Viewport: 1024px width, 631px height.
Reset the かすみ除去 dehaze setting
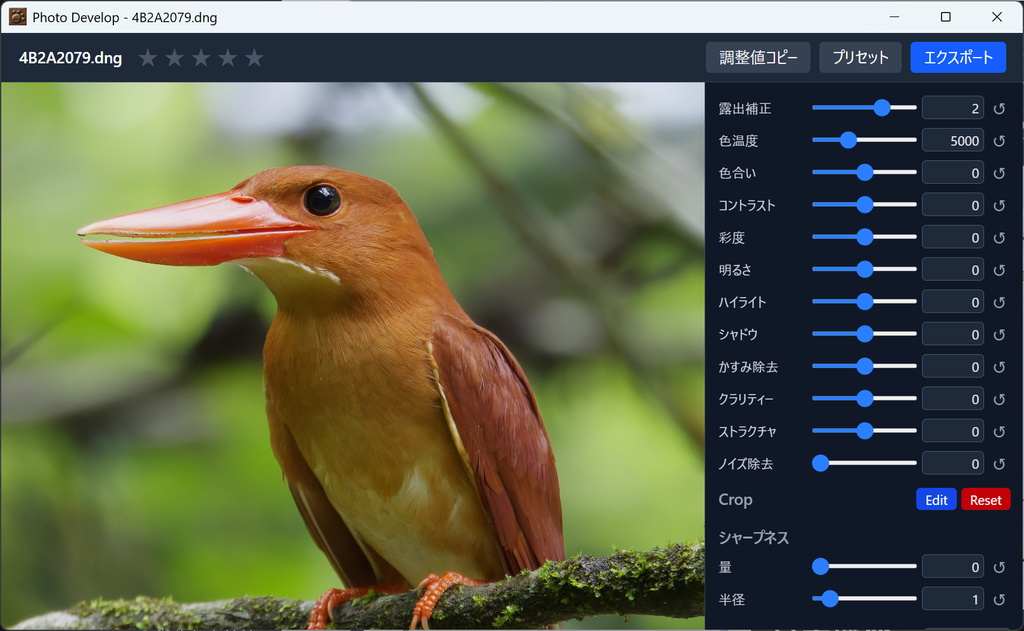click(x=999, y=366)
